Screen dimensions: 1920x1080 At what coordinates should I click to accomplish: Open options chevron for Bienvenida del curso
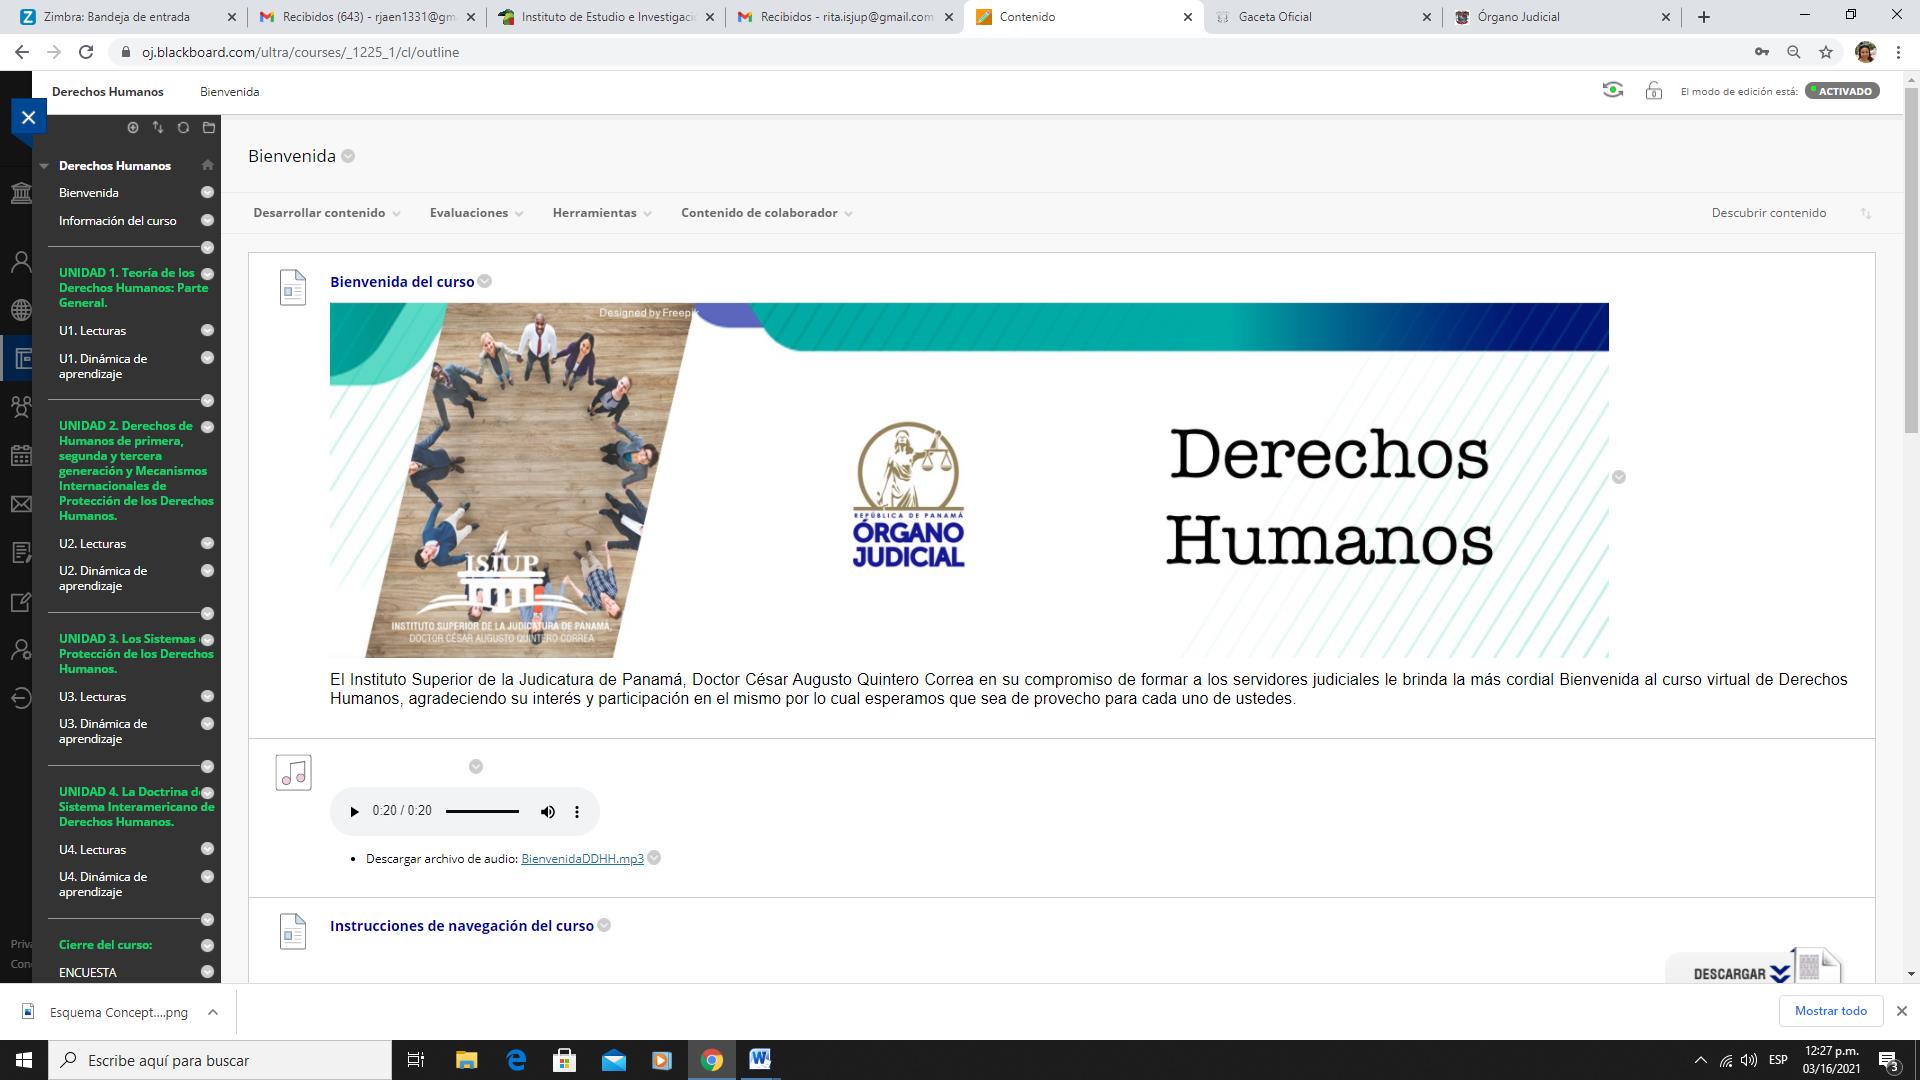pyautogui.click(x=484, y=281)
